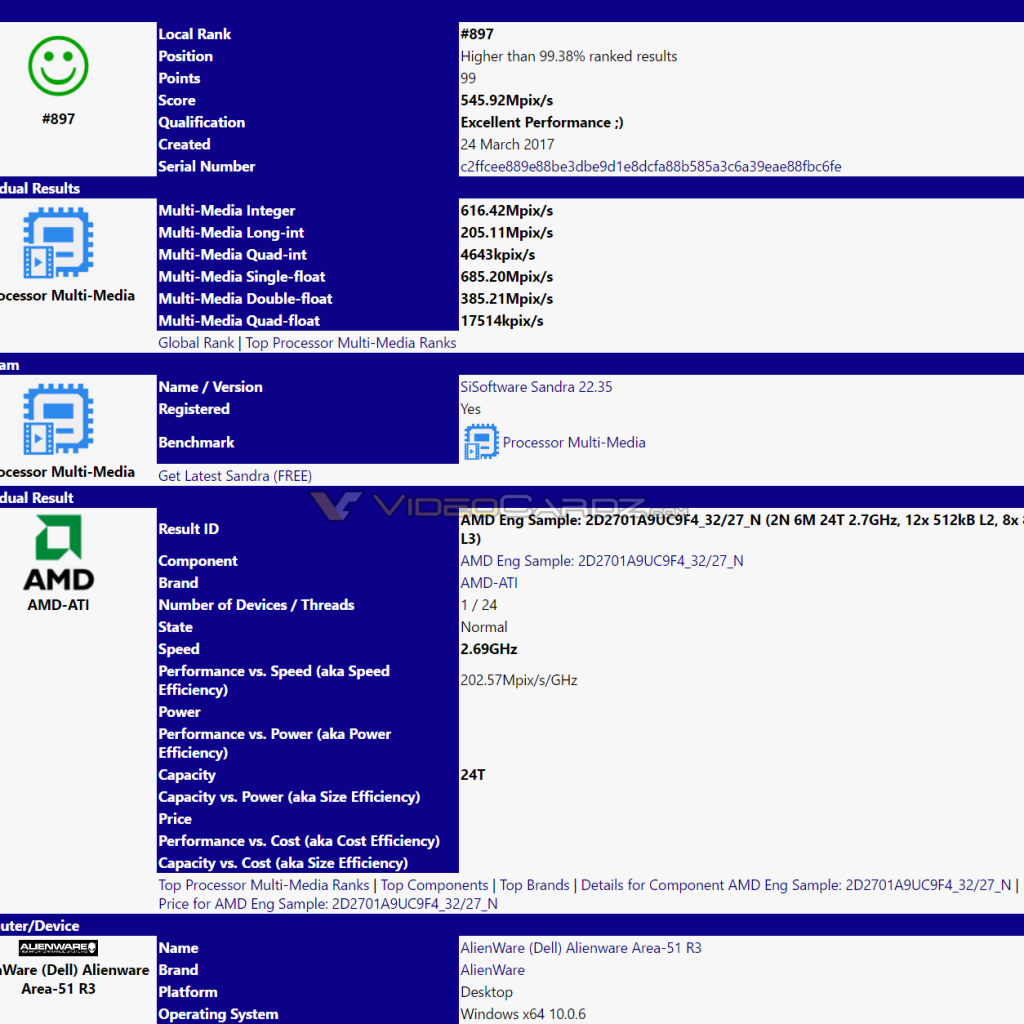Viewport: 1024px width, 1024px height.
Task: Click the Windows x64 10.0.6 operating system value
Action: click(x=522, y=1014)
